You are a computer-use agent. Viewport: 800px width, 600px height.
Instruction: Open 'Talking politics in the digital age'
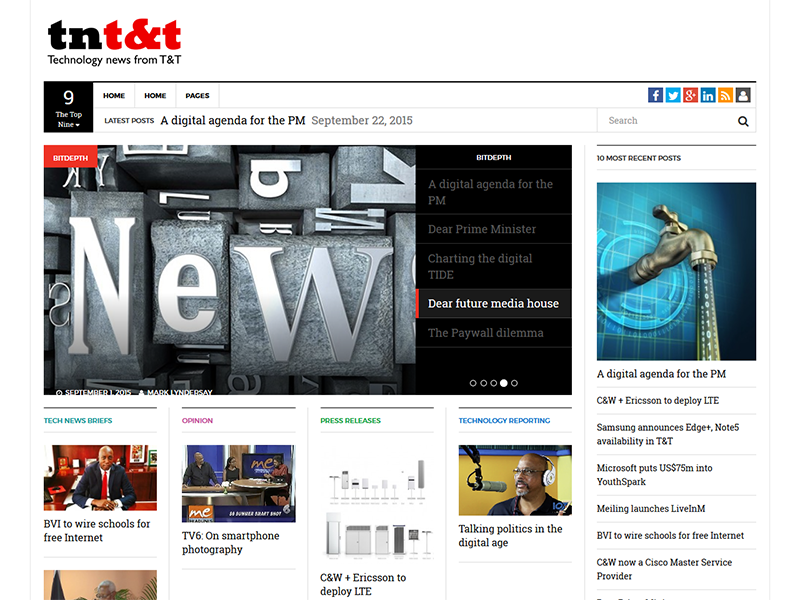(x=510, y=536)
